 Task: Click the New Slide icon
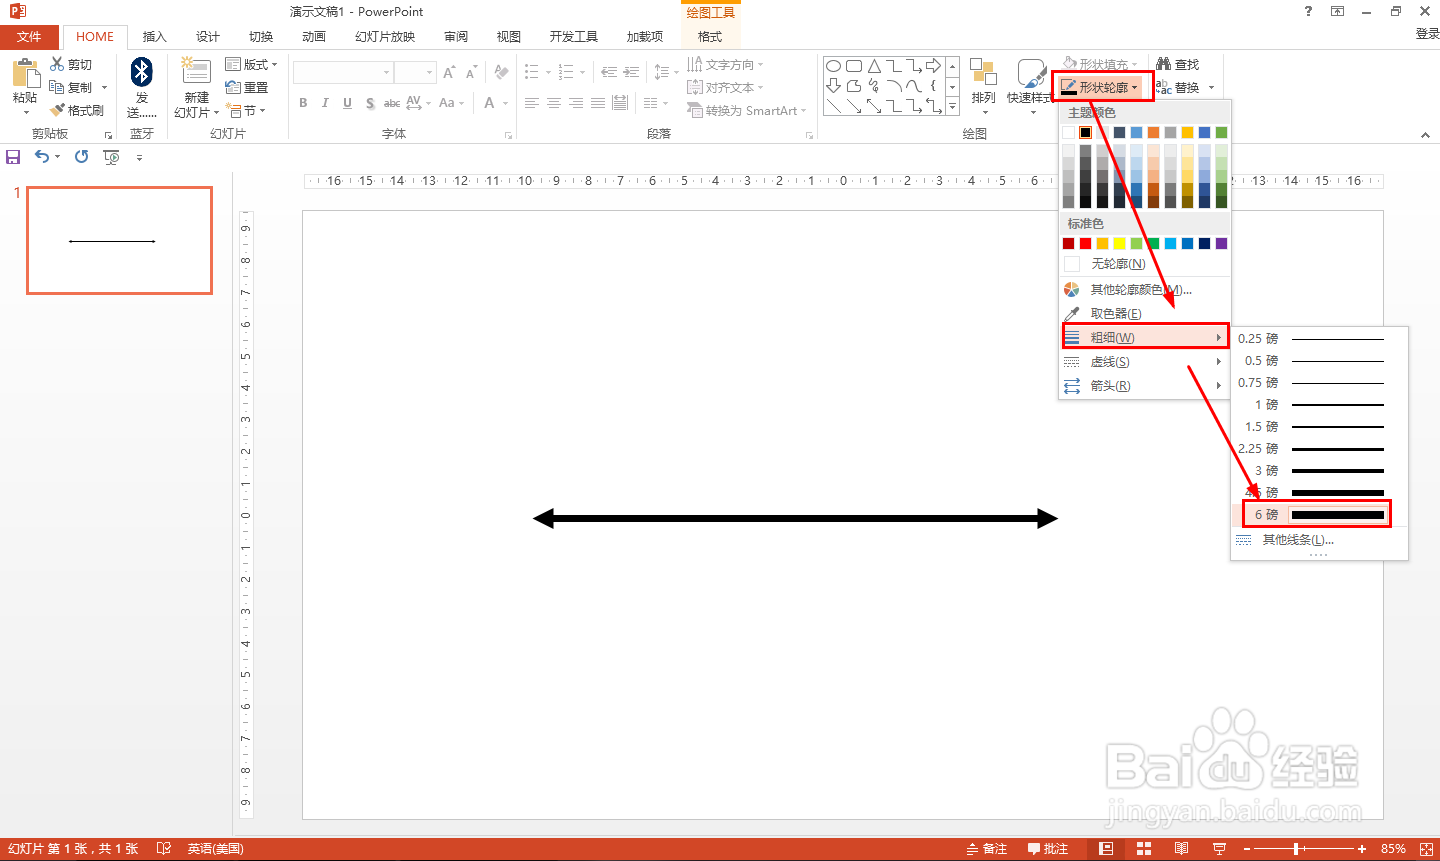coord(196,72)
